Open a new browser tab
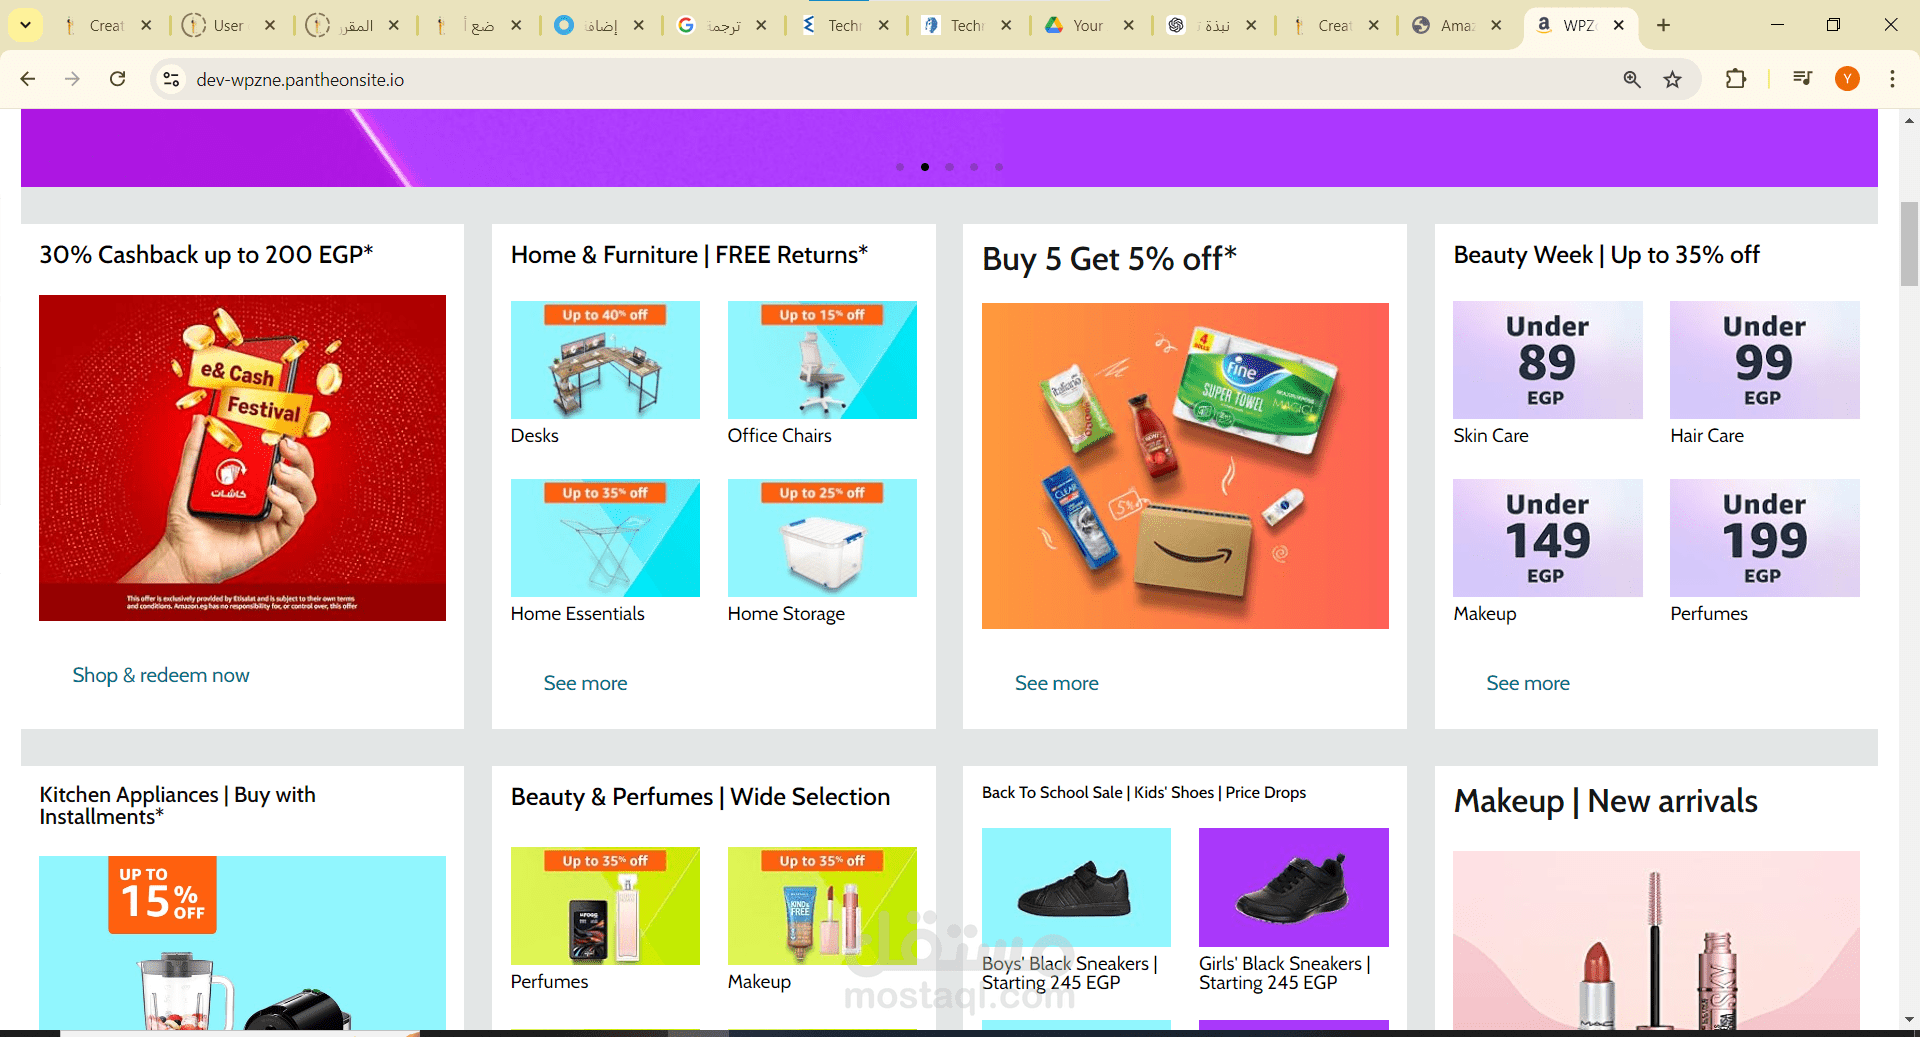Viewport: 1920px width, 1037px height. [1663, 25]
